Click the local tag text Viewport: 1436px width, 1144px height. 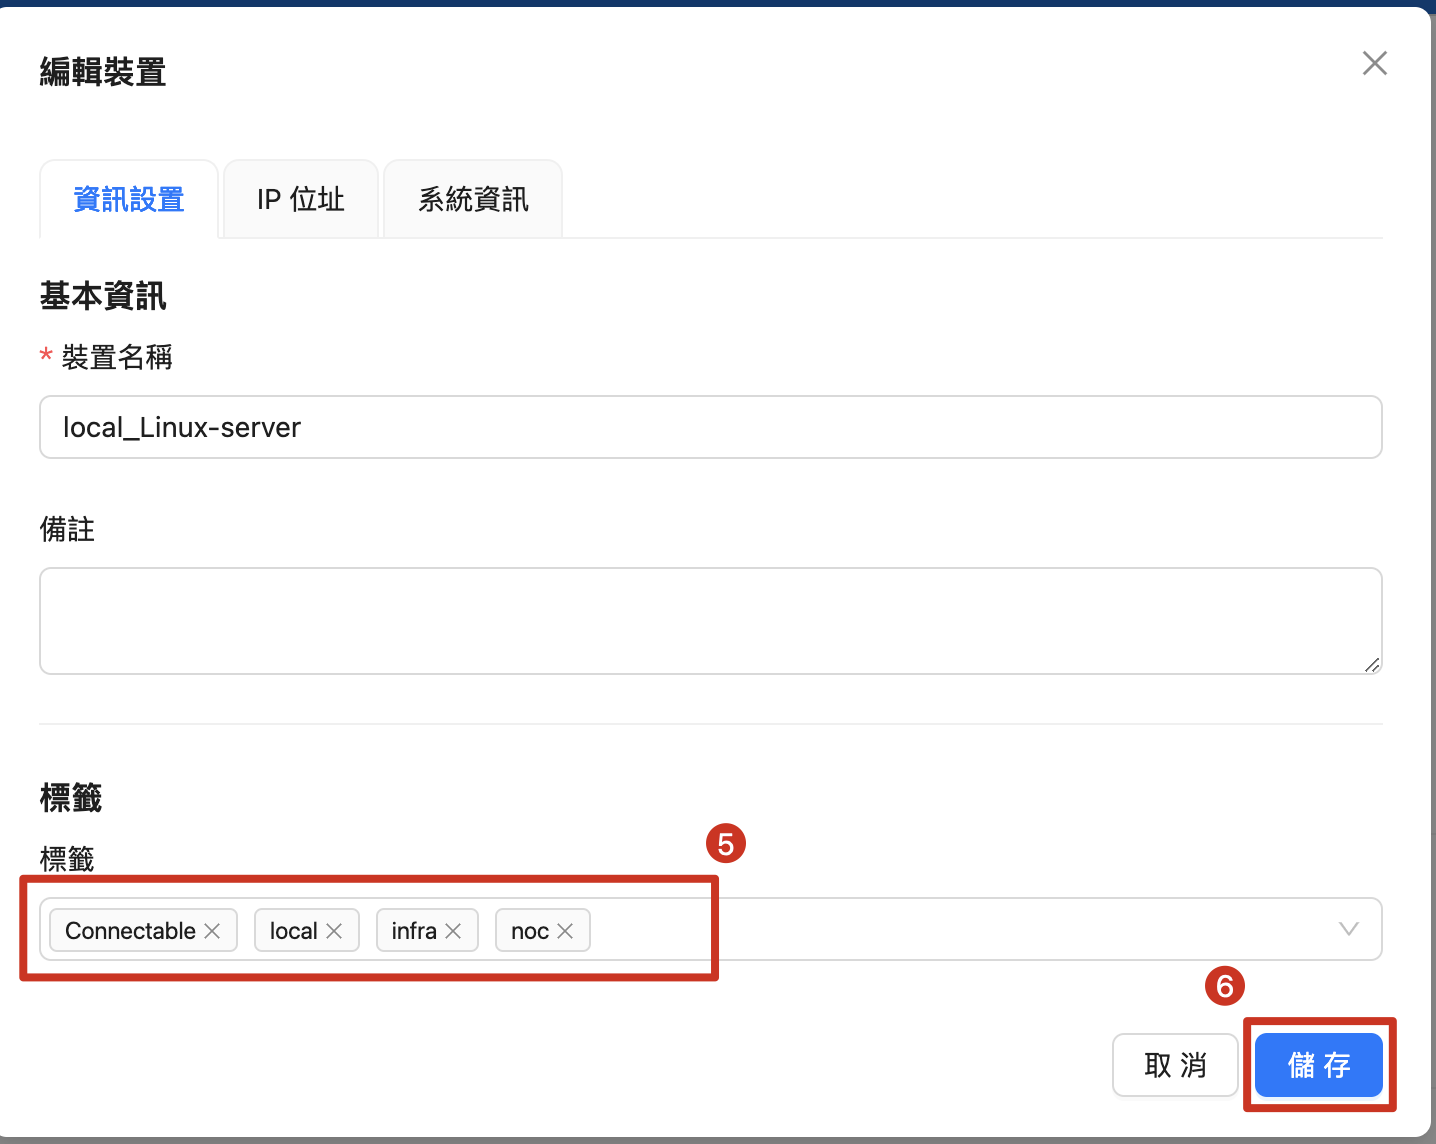coord(293,931)
